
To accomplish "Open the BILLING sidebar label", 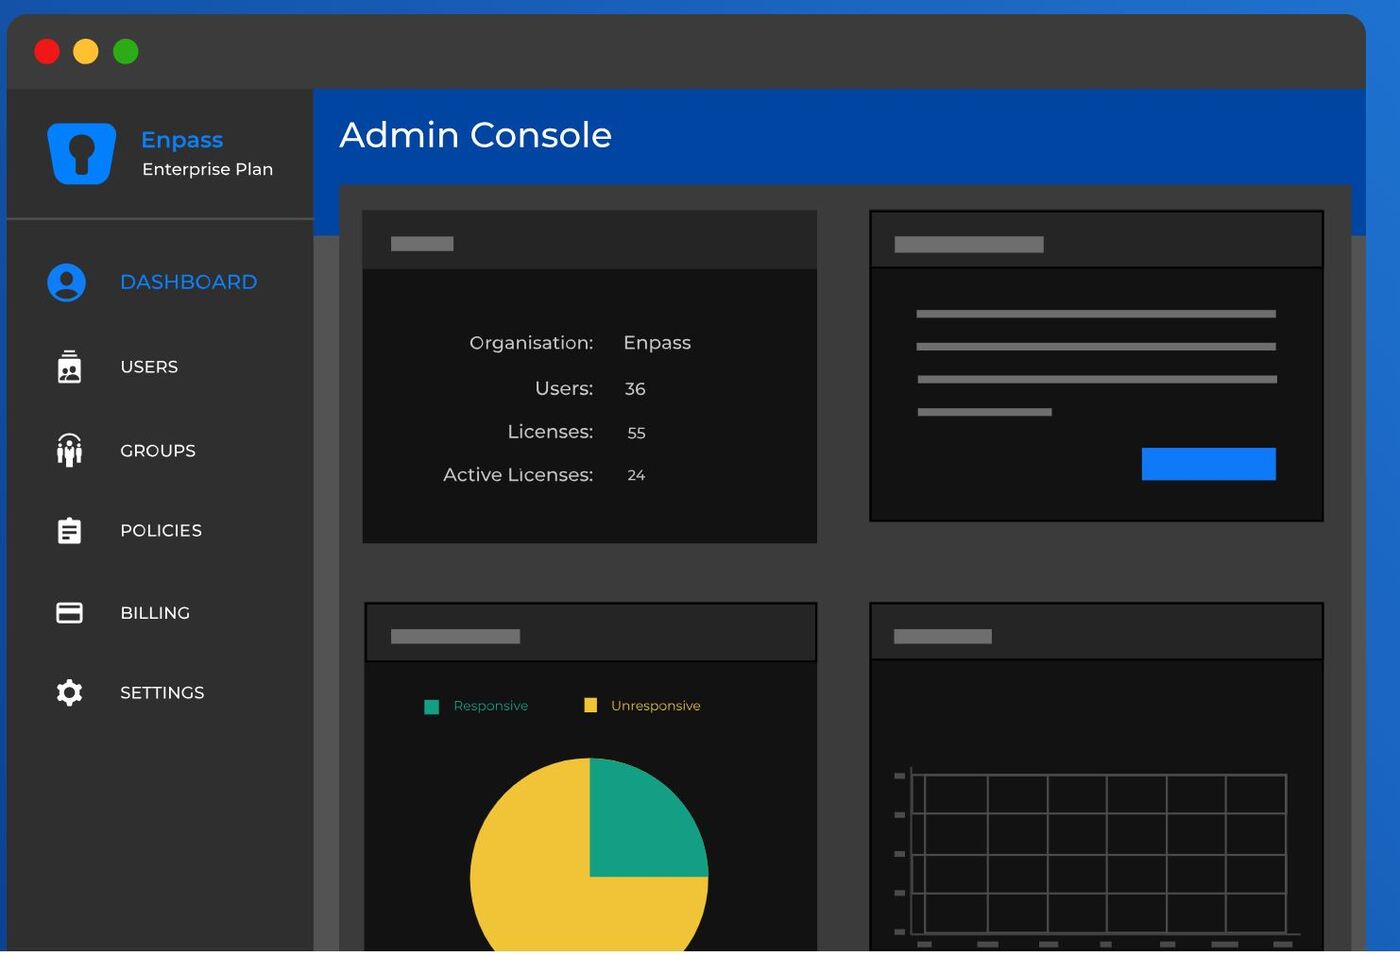I will [155, 613].
